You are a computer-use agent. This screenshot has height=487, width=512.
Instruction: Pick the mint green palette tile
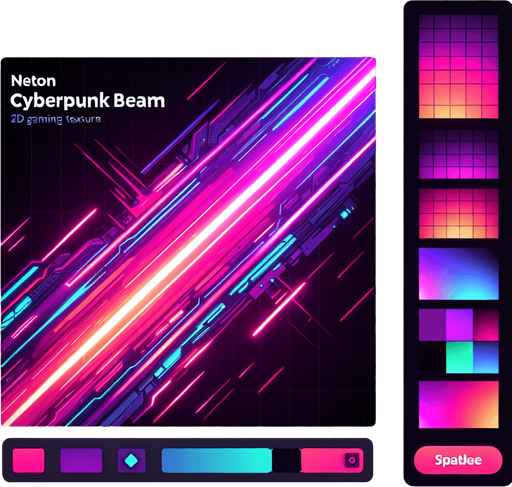click(x=459, y=357)
